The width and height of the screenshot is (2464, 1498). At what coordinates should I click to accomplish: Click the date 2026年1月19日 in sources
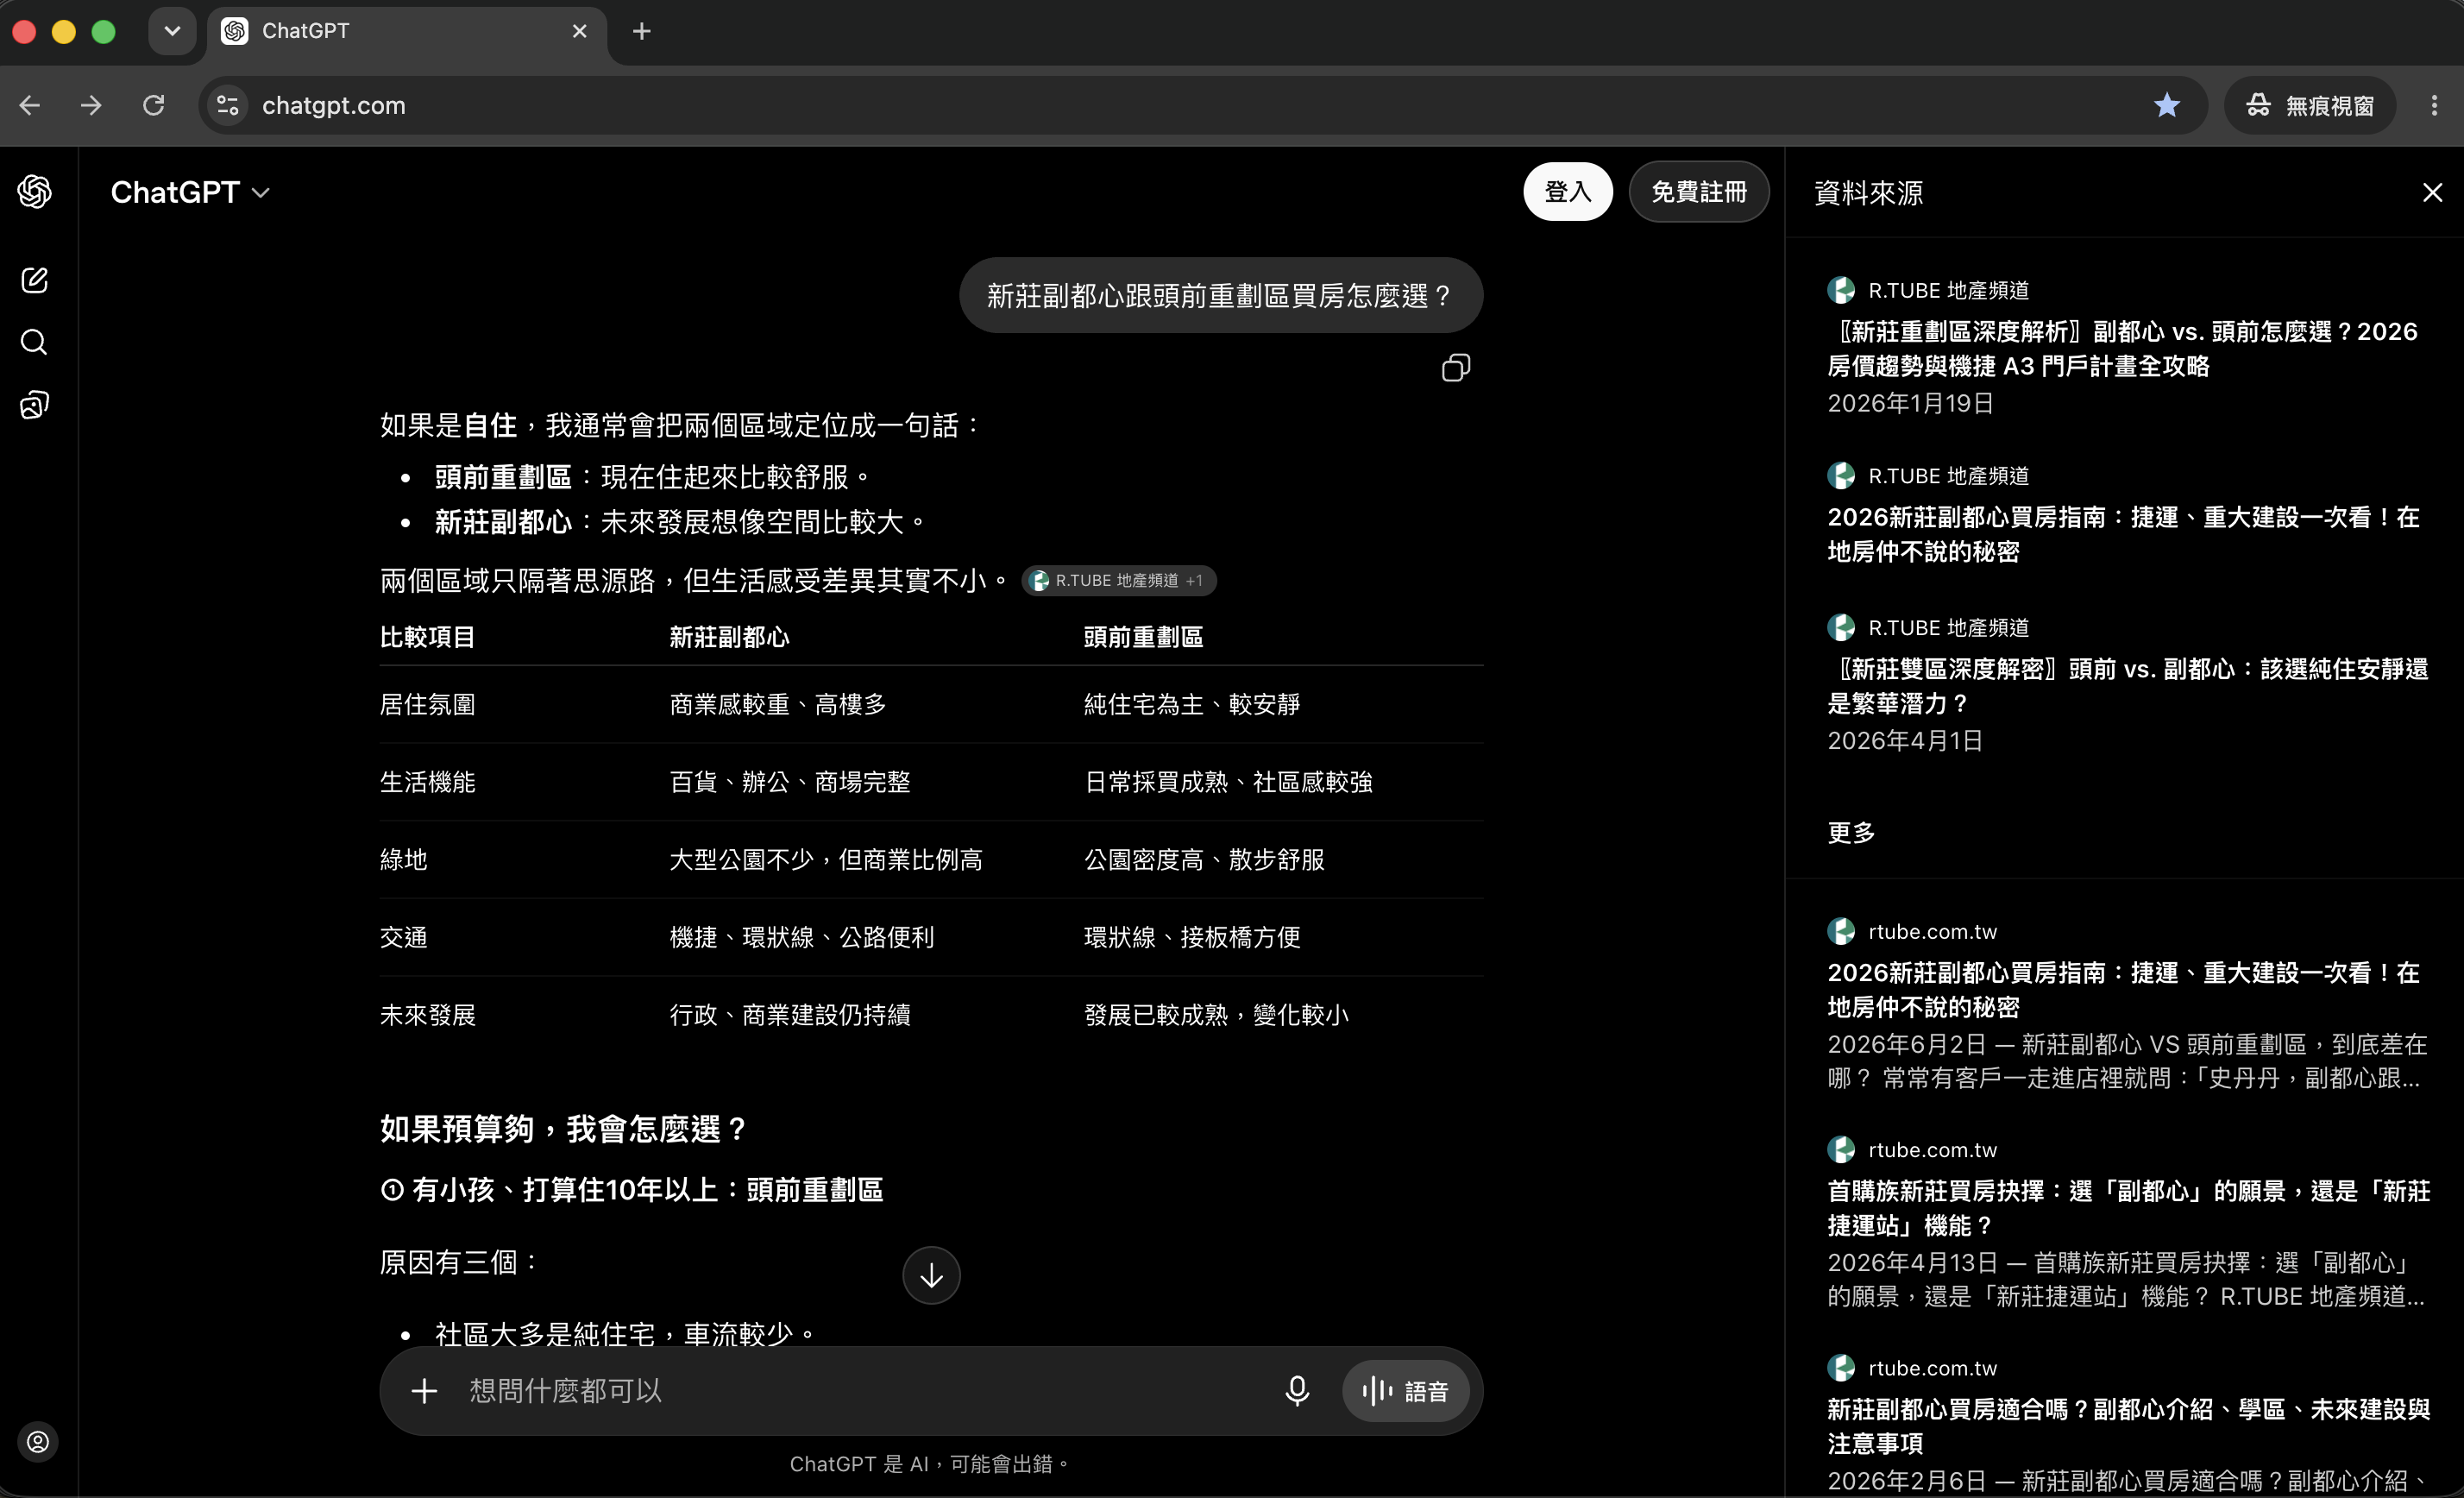[1910, 403]
